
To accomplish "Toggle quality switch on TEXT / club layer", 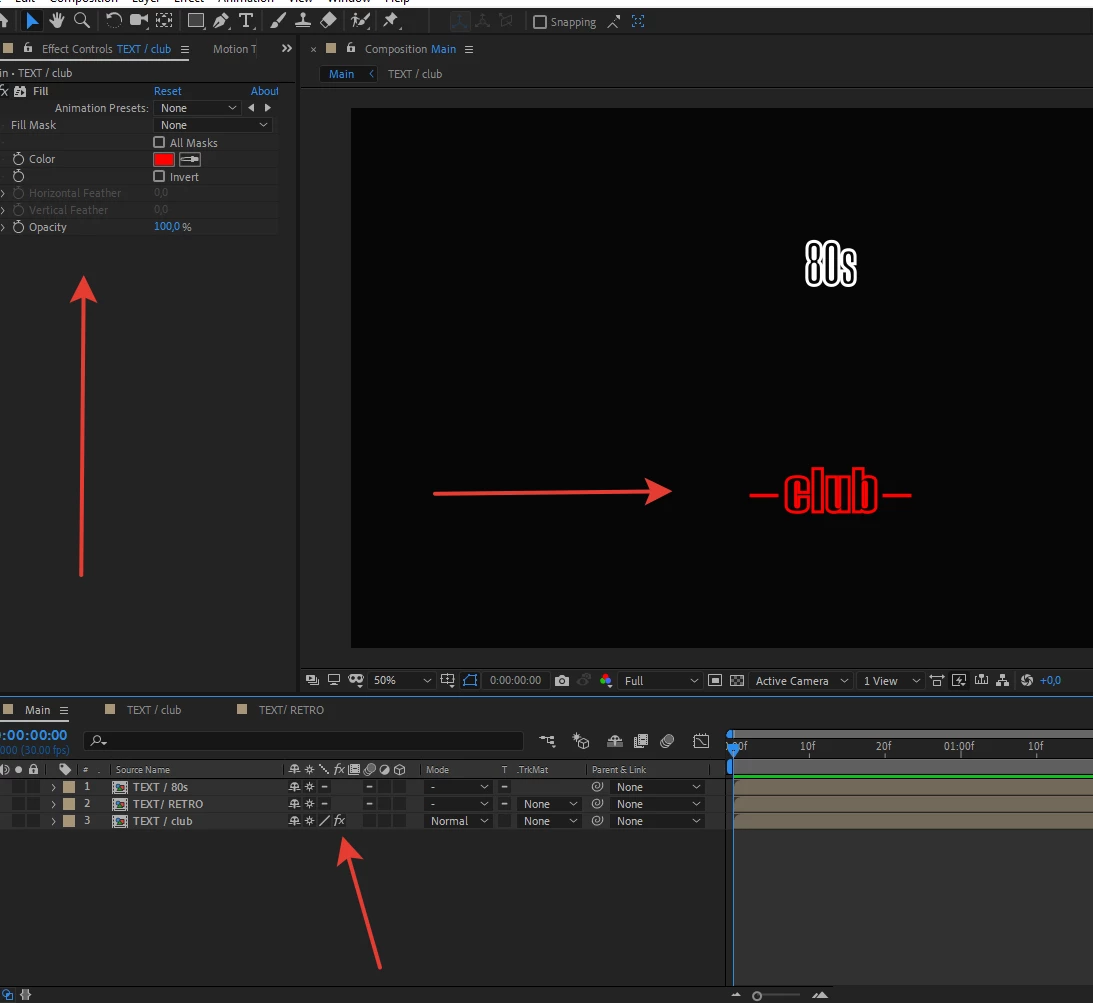I will point(325,821).
